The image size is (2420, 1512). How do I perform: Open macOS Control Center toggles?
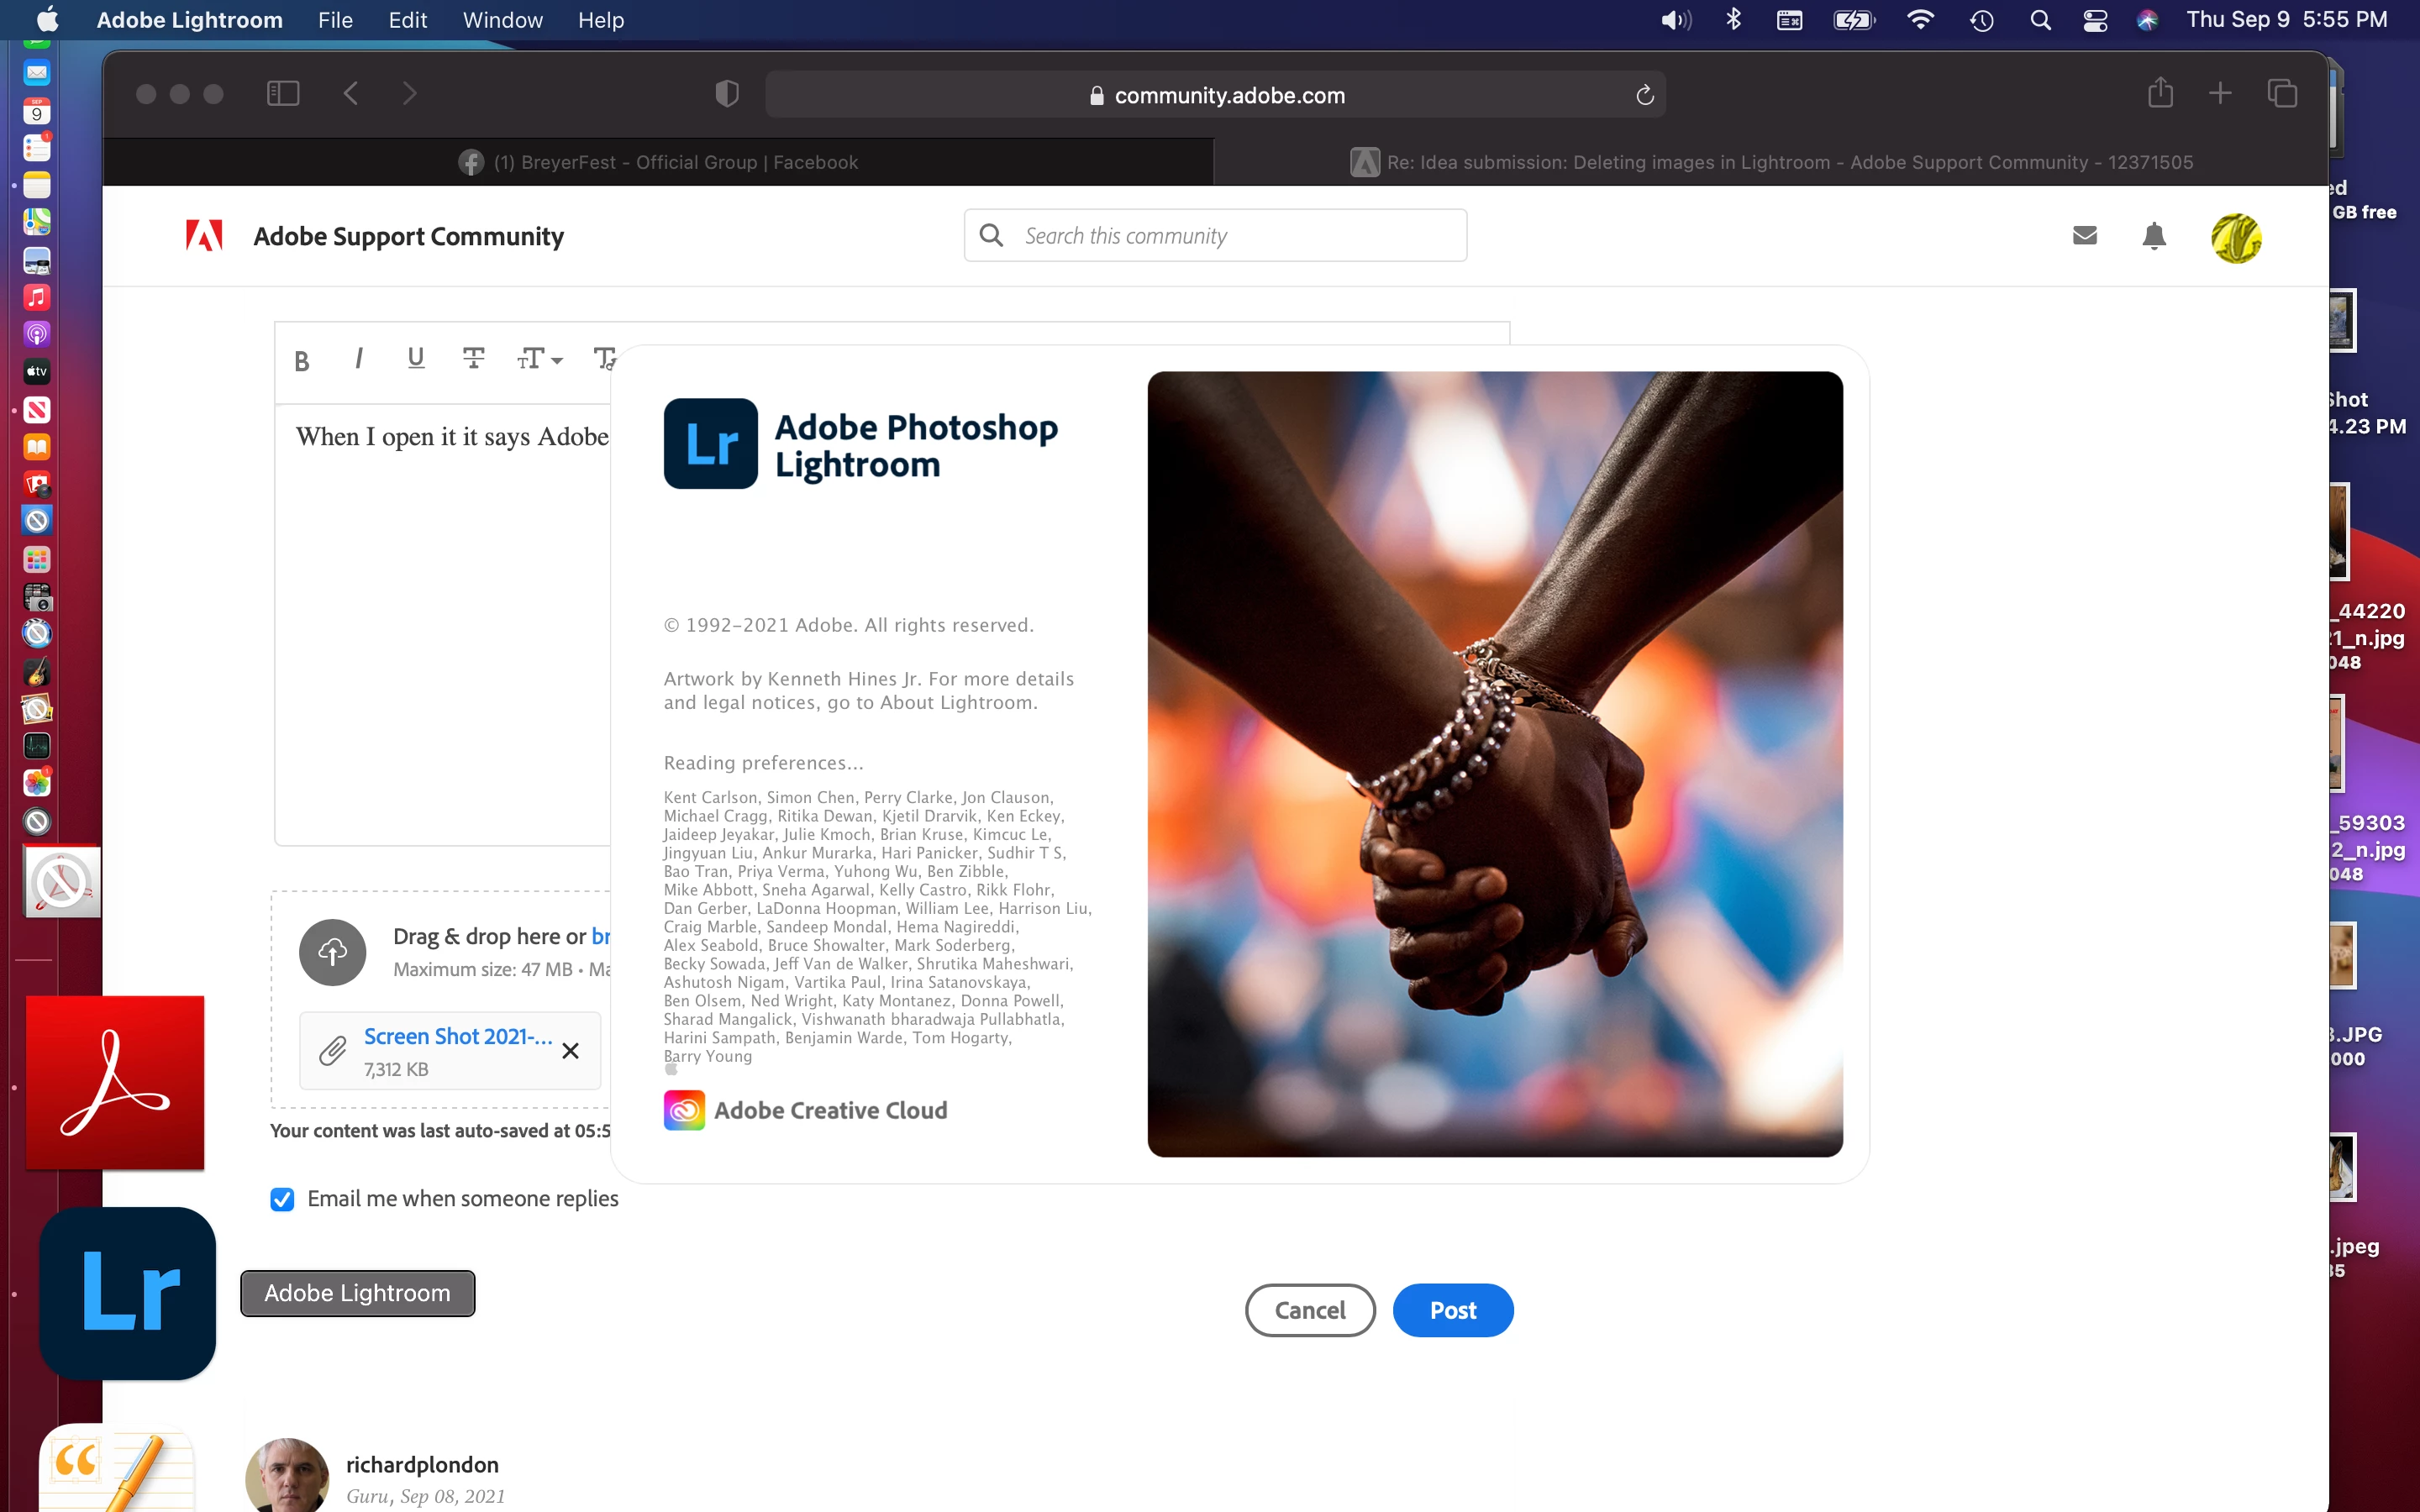pyautogui.click(x=2095, y=20)
